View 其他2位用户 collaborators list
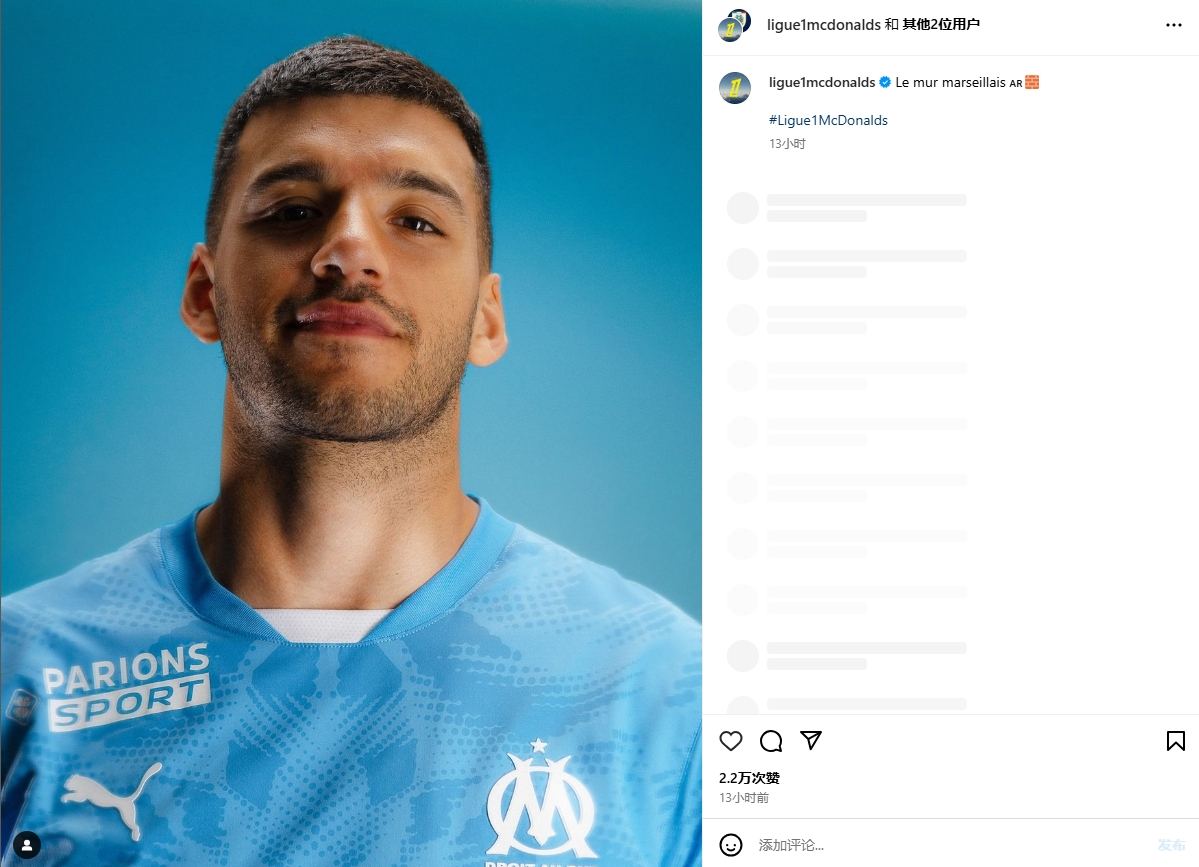The width and height of the screenshot is (1199, 867). [941, 24]
